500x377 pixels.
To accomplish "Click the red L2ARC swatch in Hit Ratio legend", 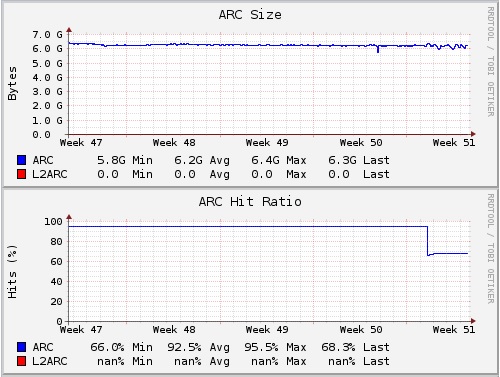I will [x=22, y=361].
